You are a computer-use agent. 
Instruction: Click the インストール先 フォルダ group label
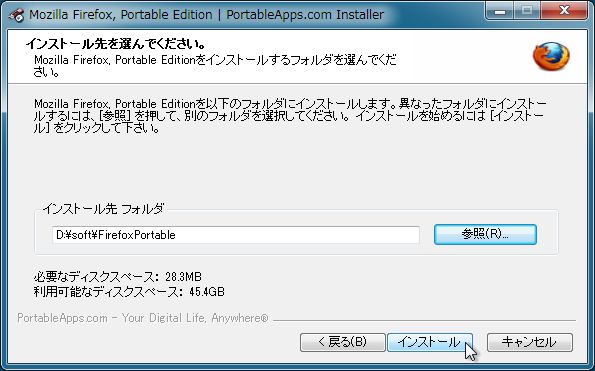click(103, 209)
